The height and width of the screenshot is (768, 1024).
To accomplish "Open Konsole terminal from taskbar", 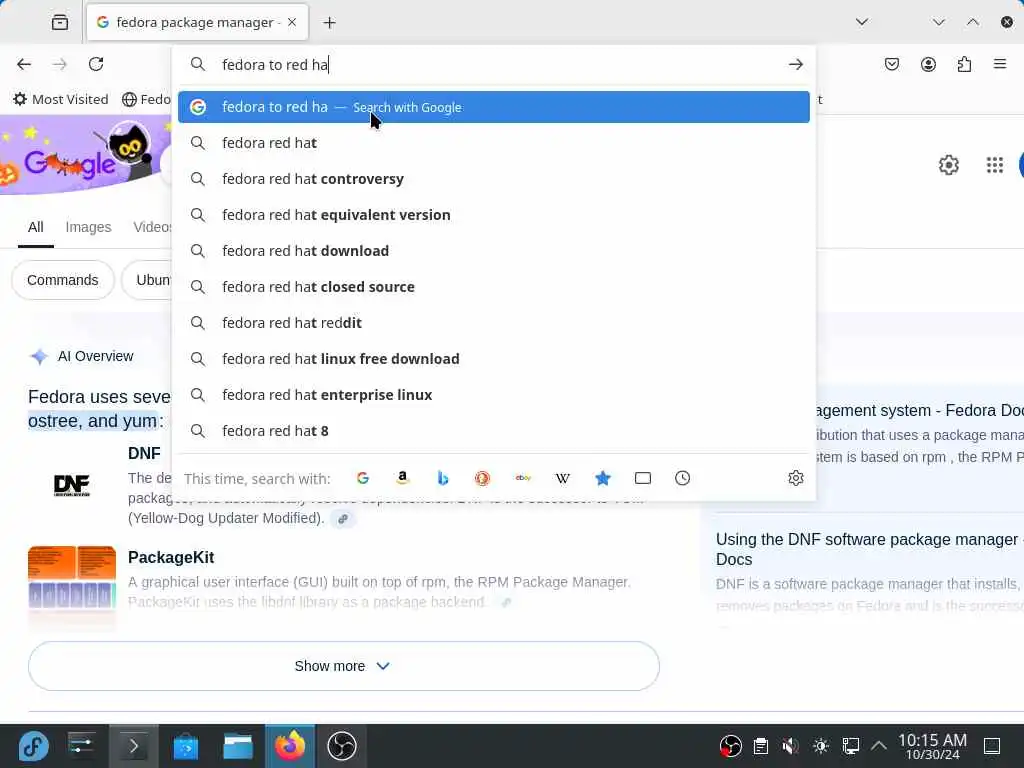I will [133, 746].
